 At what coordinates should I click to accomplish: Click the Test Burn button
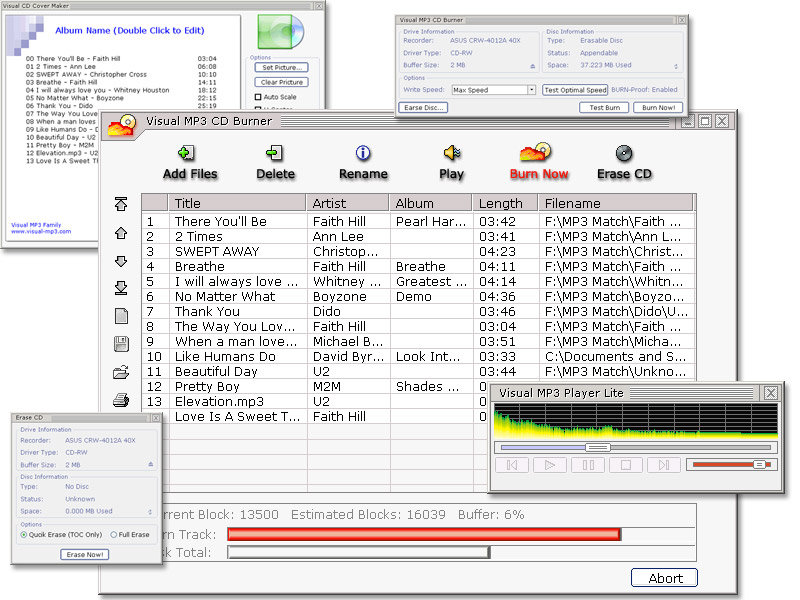(605, 108)
